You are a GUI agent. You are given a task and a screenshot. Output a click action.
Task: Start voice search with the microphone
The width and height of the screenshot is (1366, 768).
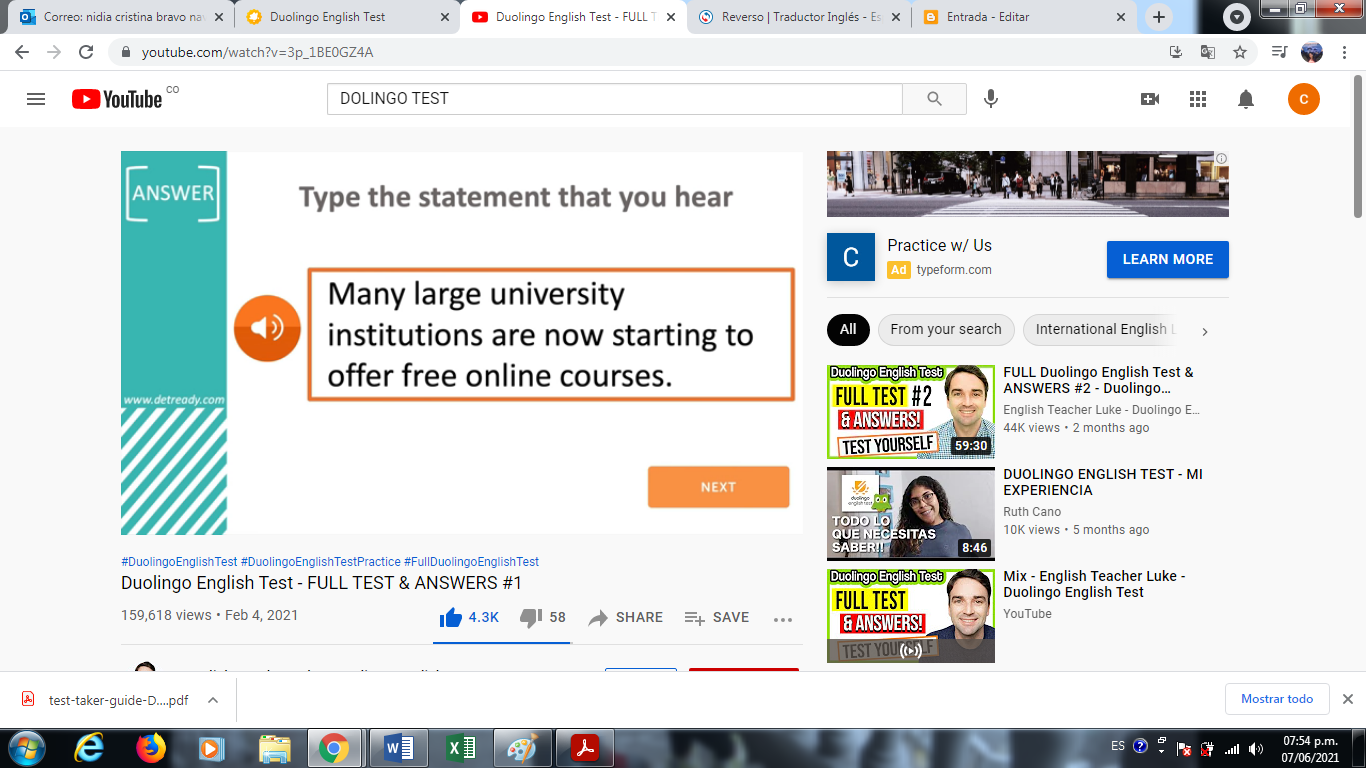coord(991,99)
